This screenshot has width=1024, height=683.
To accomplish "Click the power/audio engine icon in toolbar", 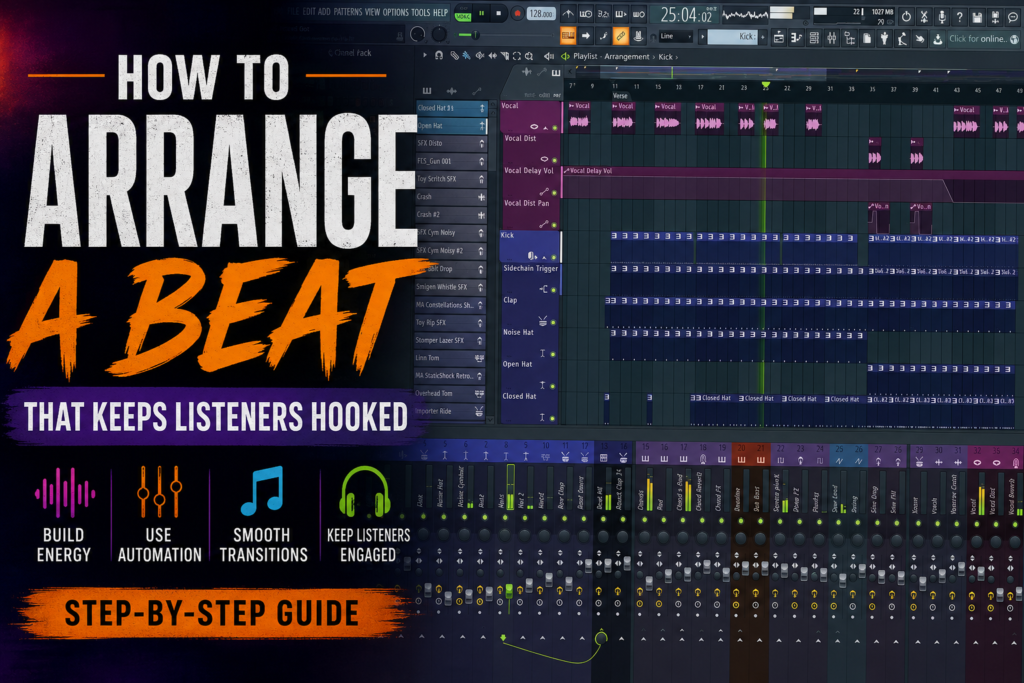I will point(906,16).
